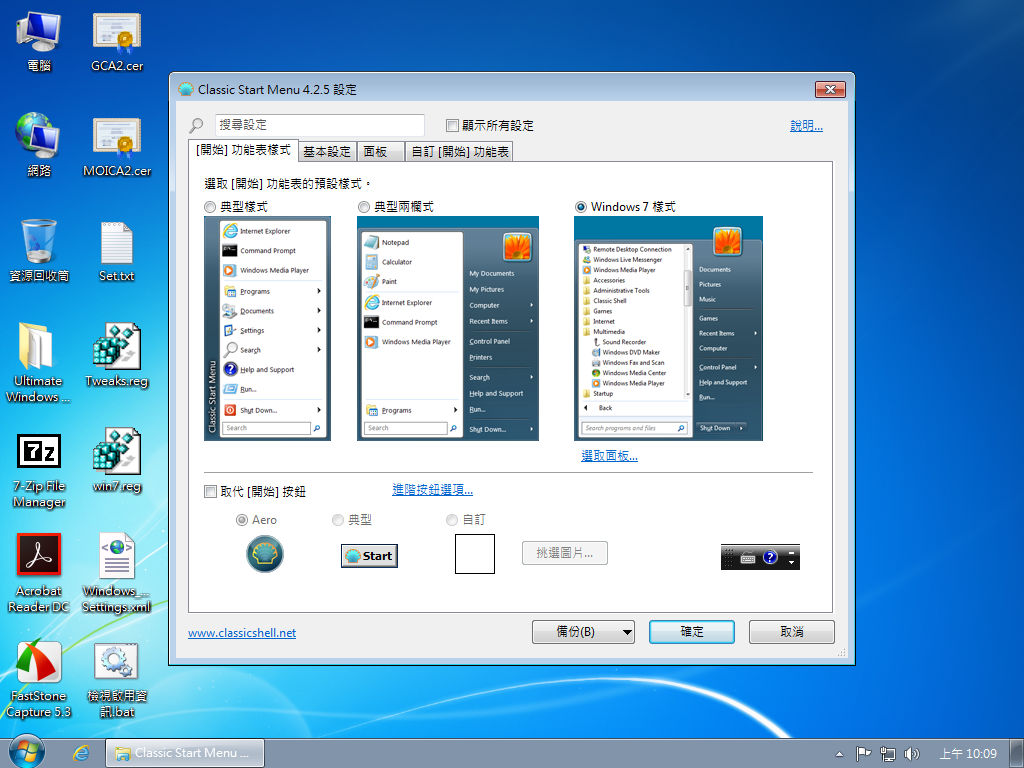Select the 資源回收筒 recycle bin icon

[39, 251]
